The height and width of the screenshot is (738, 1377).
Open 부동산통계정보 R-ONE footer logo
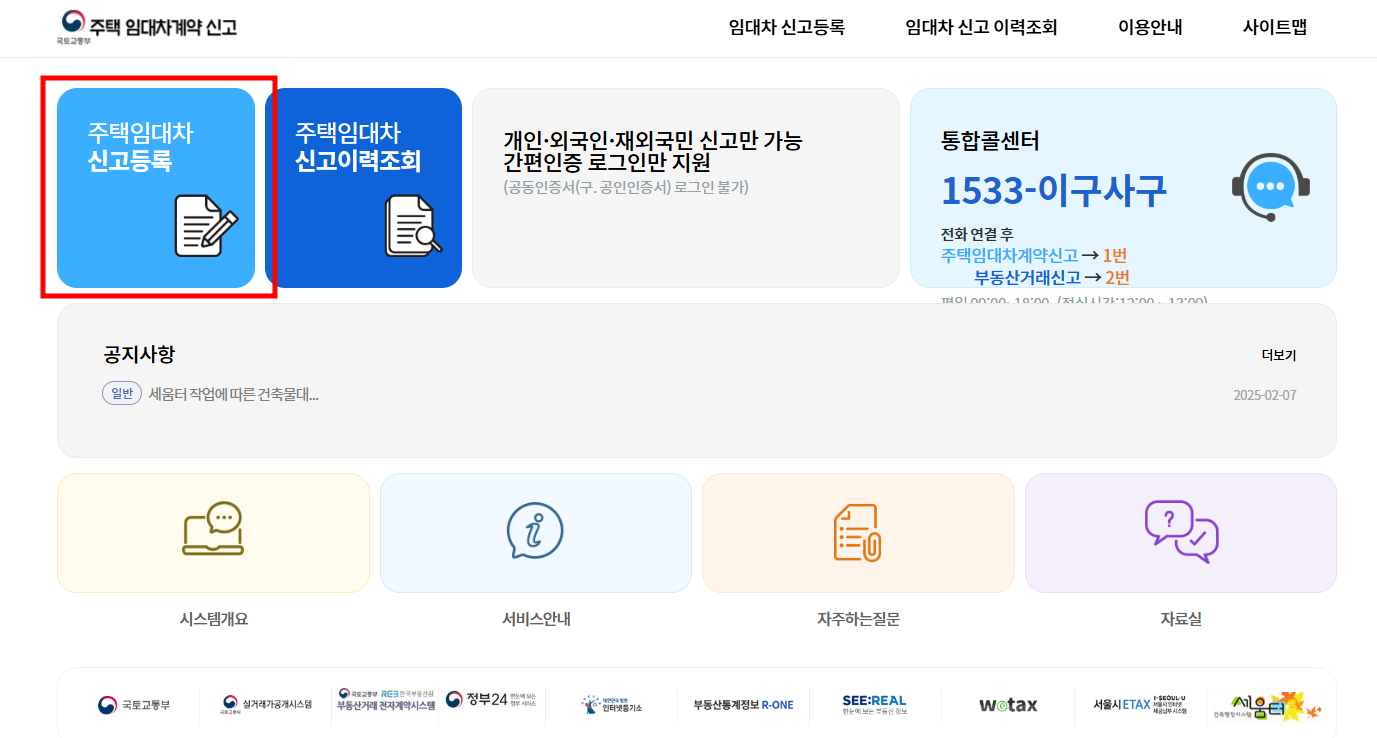(743, 705)
